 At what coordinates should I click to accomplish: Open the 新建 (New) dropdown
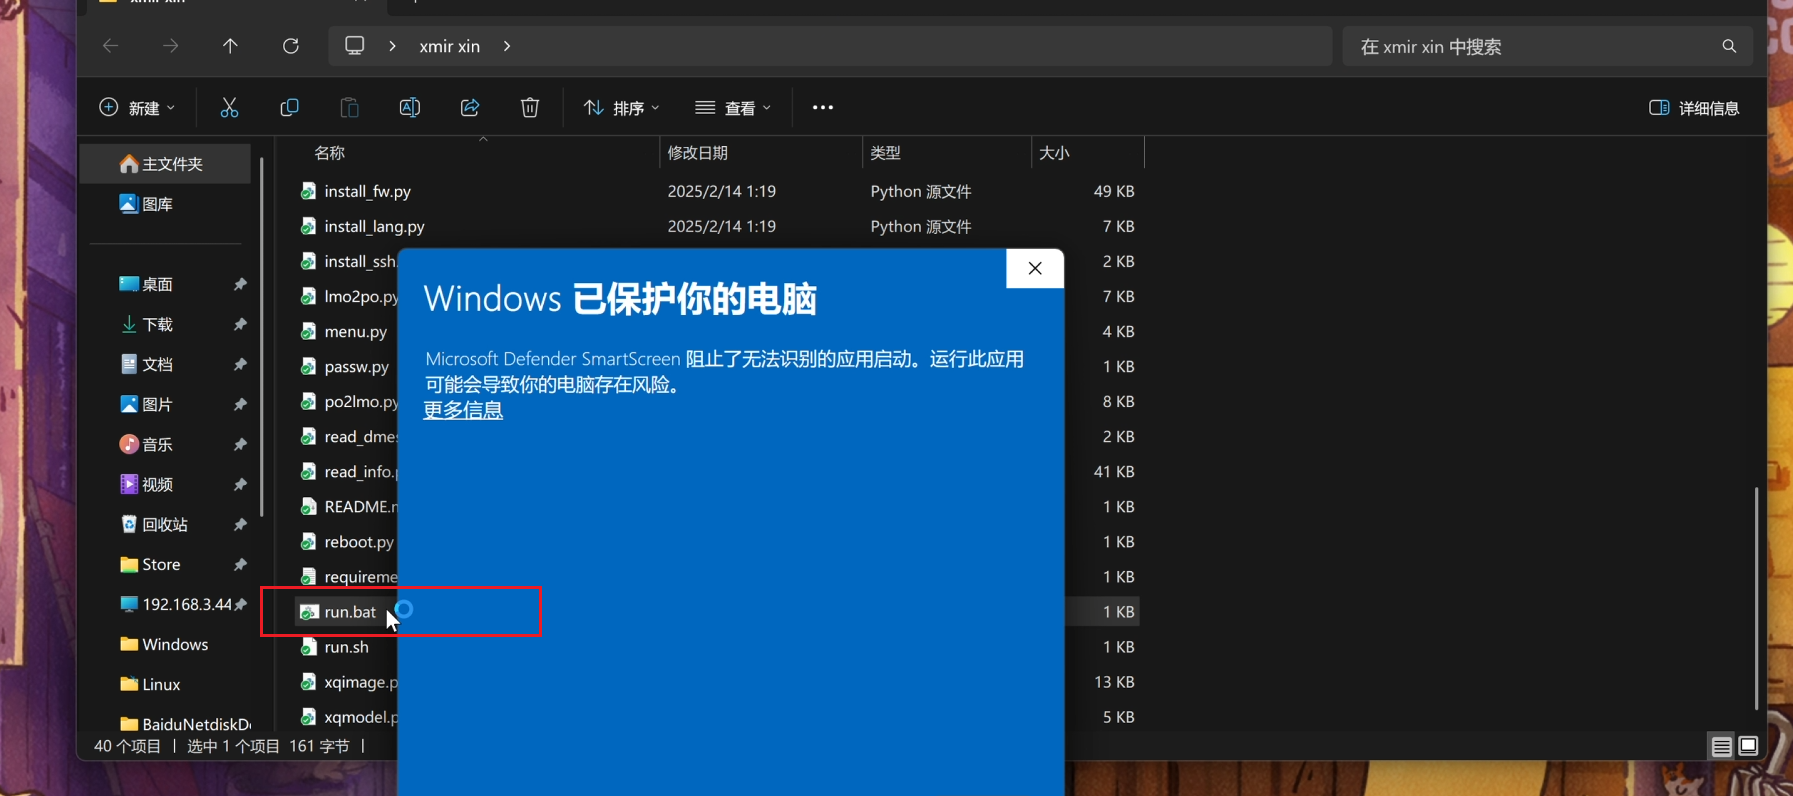(x=137, y=108)
